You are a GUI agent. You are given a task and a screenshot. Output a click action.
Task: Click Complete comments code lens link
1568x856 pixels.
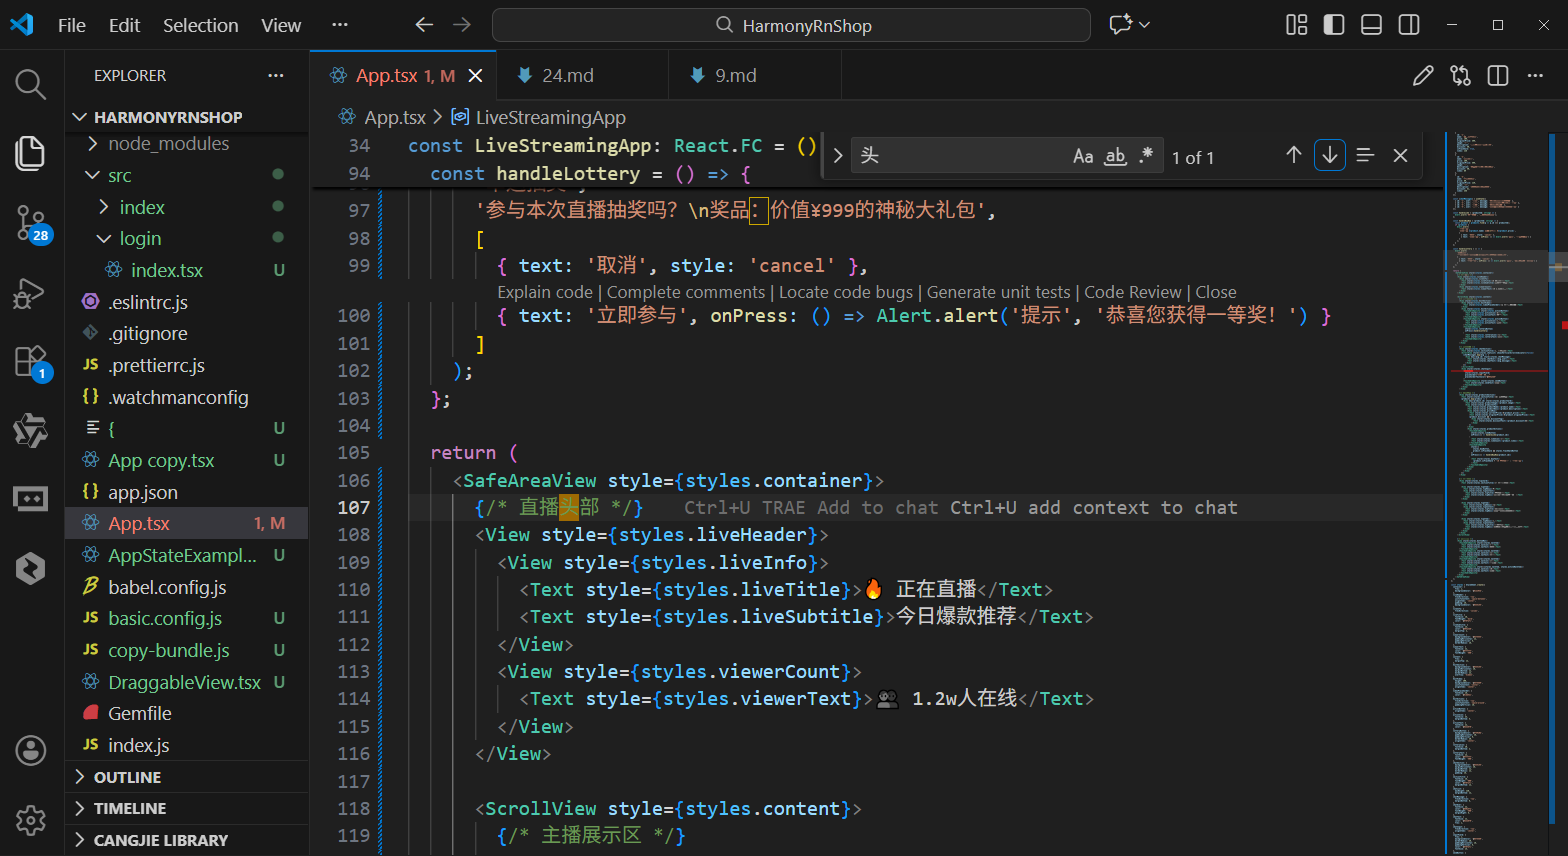(x=686, y=292)
